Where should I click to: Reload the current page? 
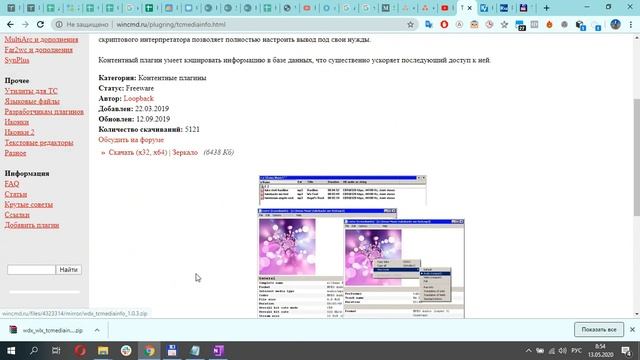tap(40, 24)
